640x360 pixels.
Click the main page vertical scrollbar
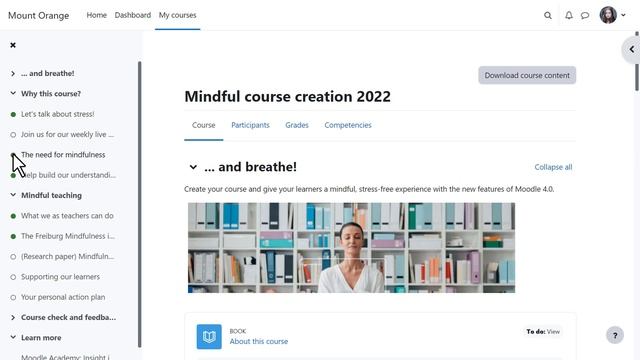pyautogui.click(x=637, y=61)
